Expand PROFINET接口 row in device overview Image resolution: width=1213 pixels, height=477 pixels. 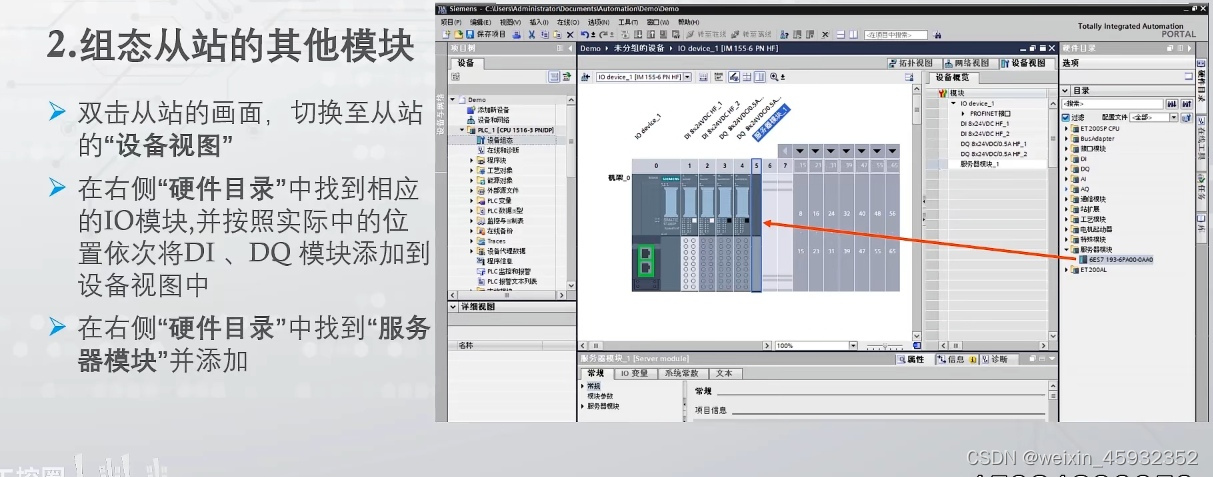click(x=963, y=113)
